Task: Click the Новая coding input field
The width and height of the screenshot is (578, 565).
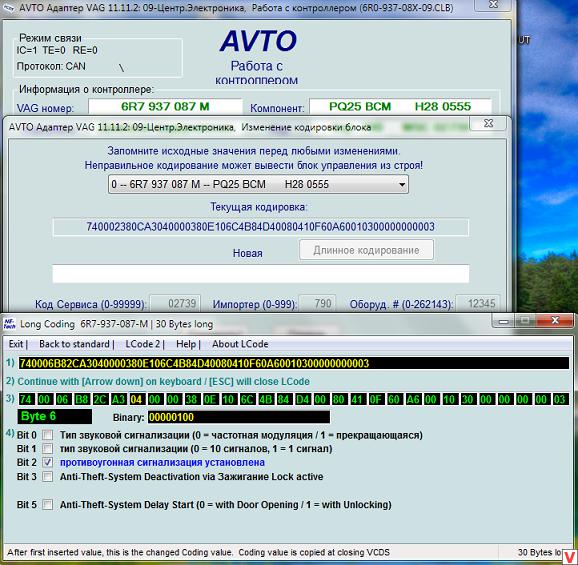Action: coord(261,274)
